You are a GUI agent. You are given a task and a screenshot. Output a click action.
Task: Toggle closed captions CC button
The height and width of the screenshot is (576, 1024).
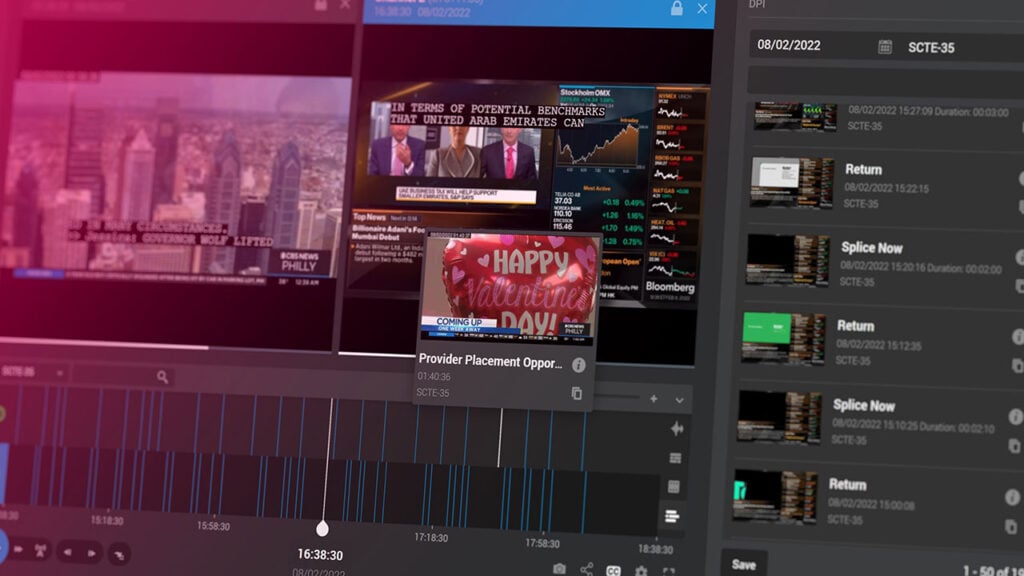point(613,571)
